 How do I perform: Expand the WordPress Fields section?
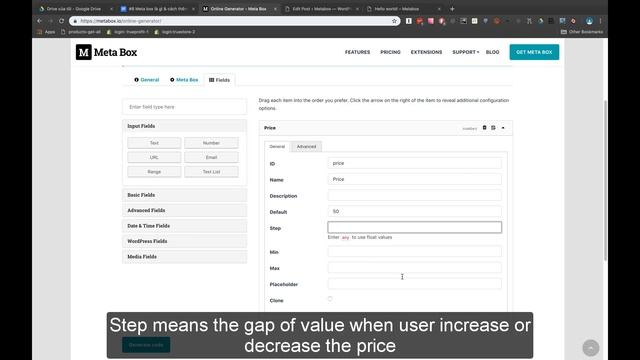[184, 241]
